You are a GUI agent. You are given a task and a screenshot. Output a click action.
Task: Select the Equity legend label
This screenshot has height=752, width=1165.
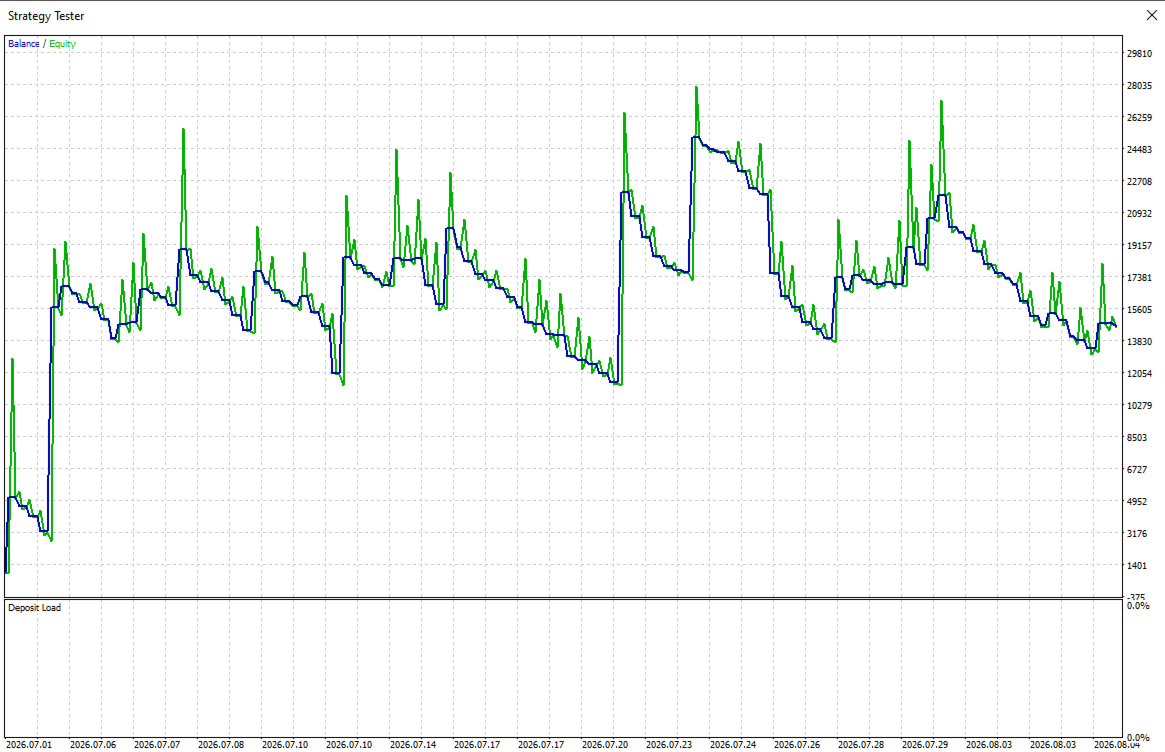(x=62, y=44)
